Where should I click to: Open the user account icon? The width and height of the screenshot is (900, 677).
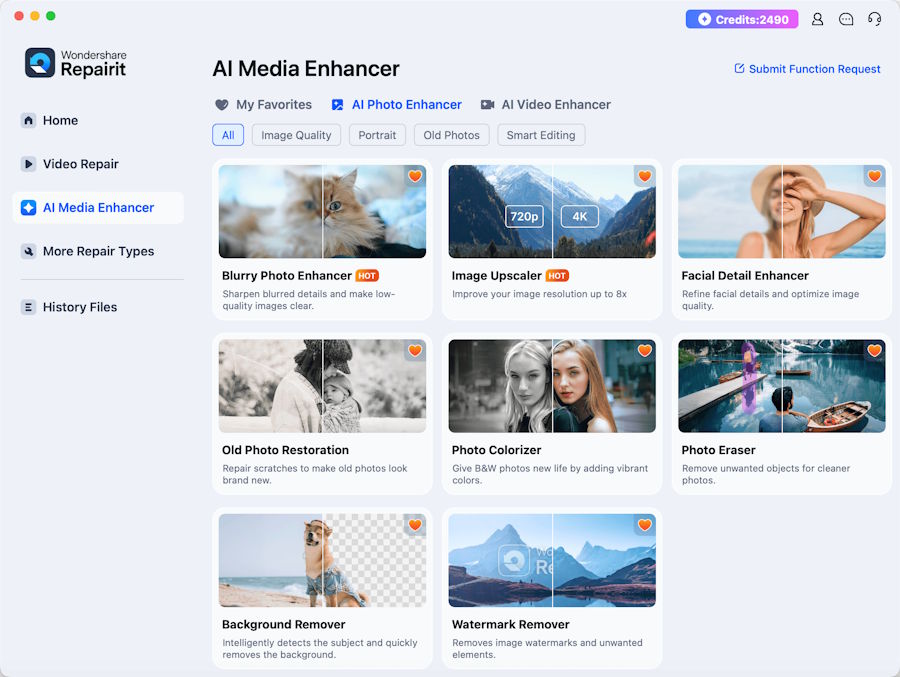pos(817,20)
